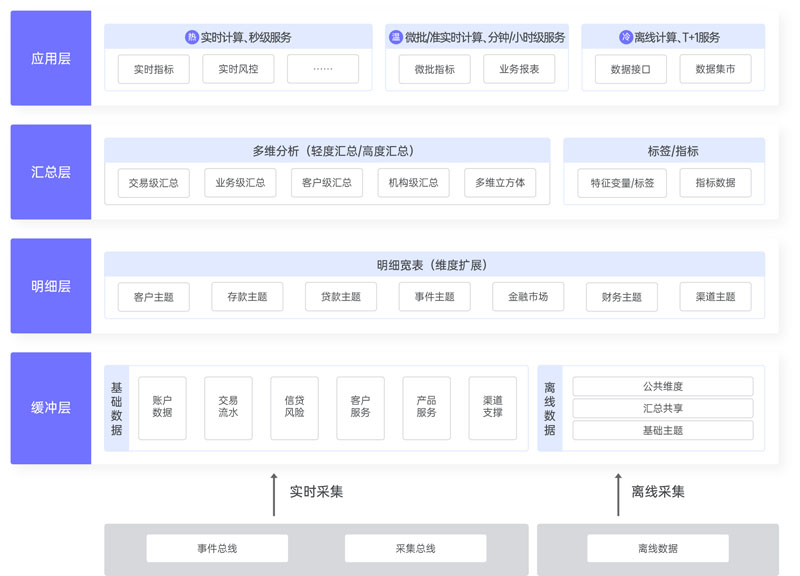Click the 特征变量/标签 box

[x=622, y=183]
